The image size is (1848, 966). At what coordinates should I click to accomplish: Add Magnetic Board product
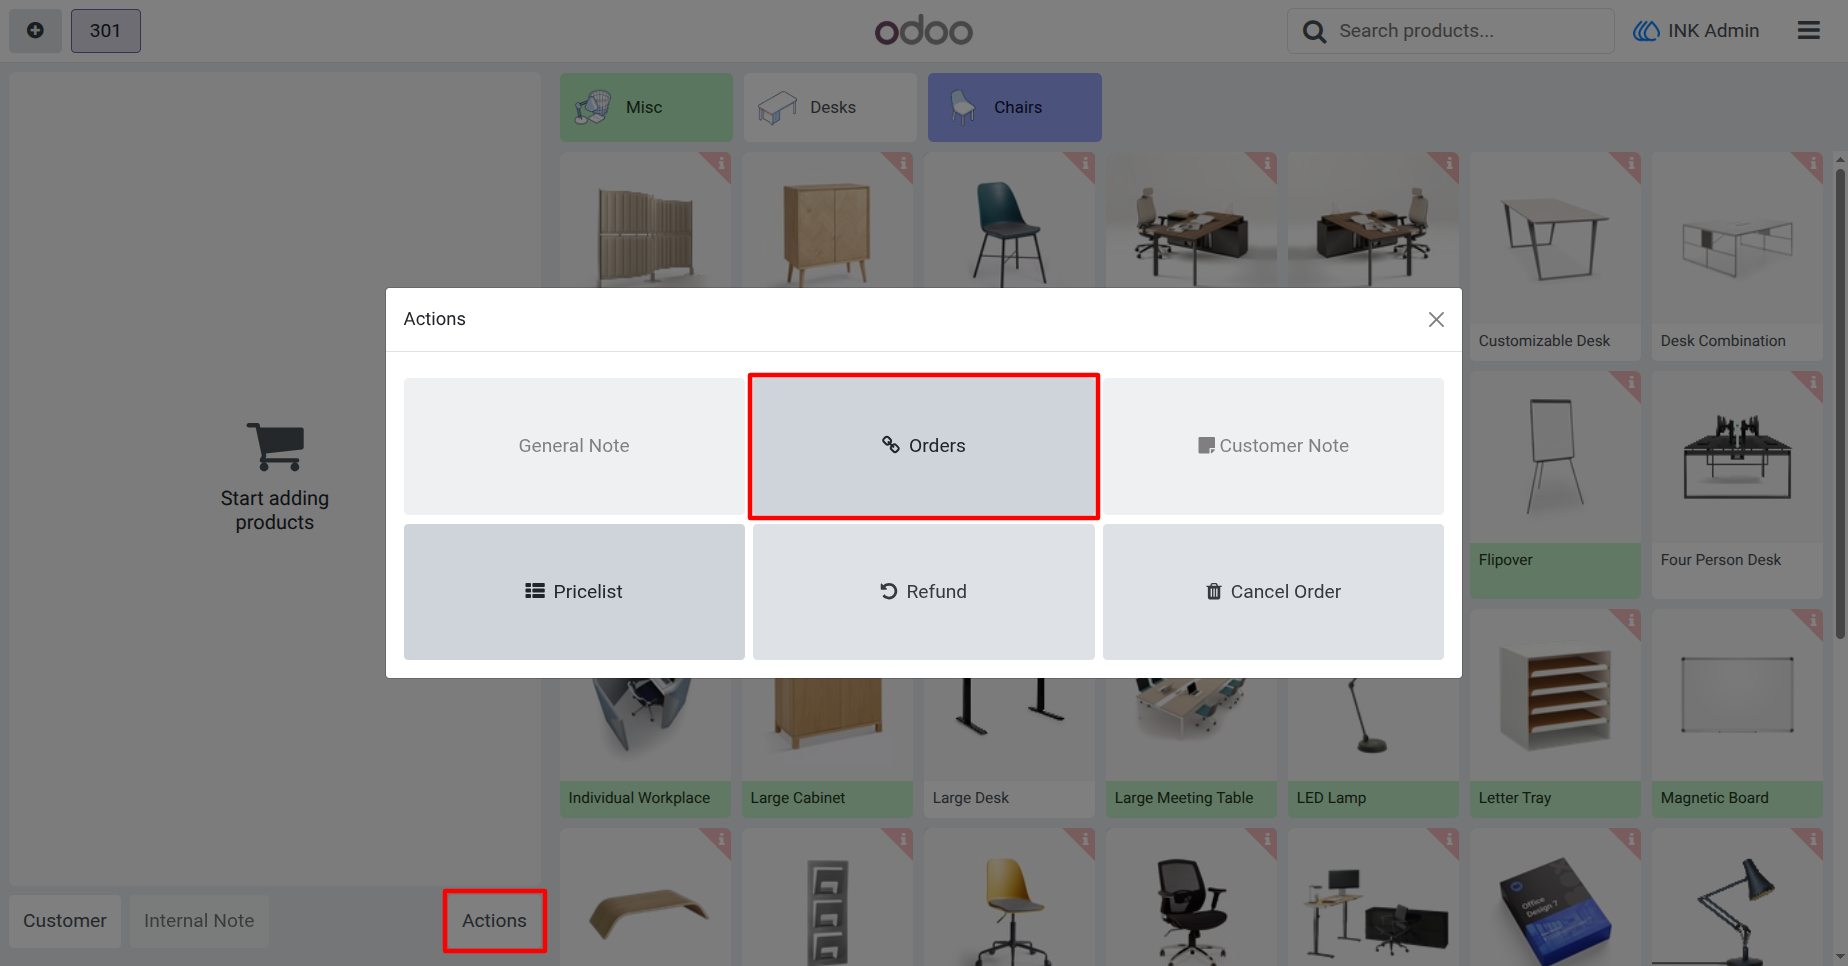coord(1737,714)
